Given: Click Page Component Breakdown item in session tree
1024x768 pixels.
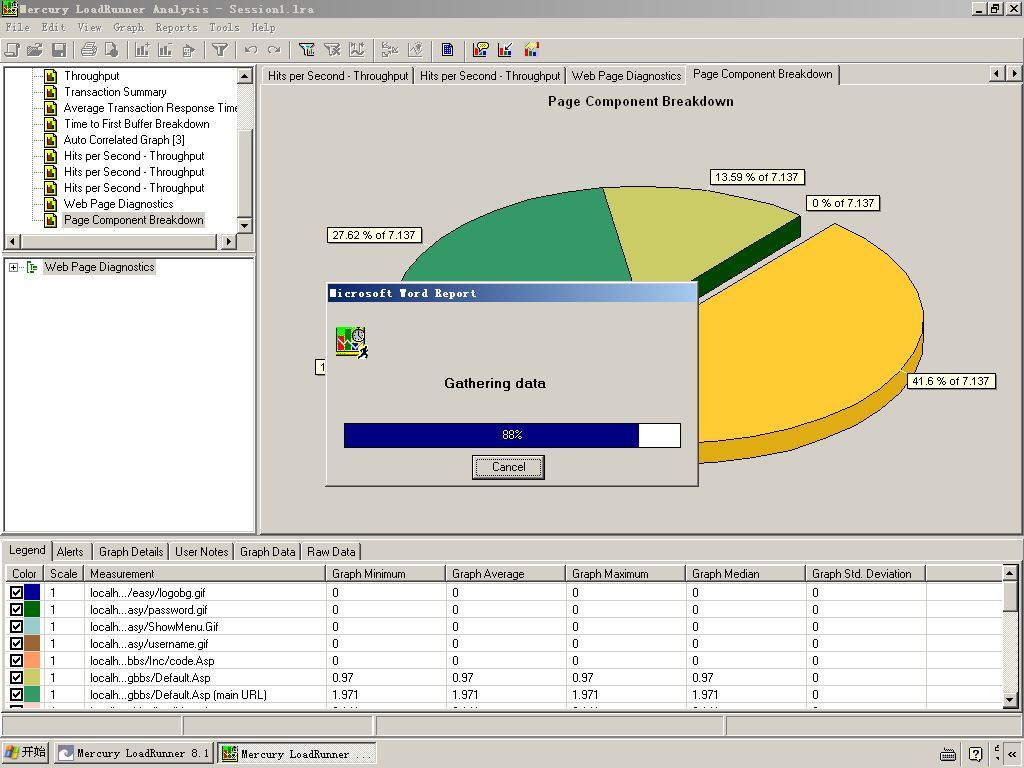Looking at the screenshot, I should (133, 220).
